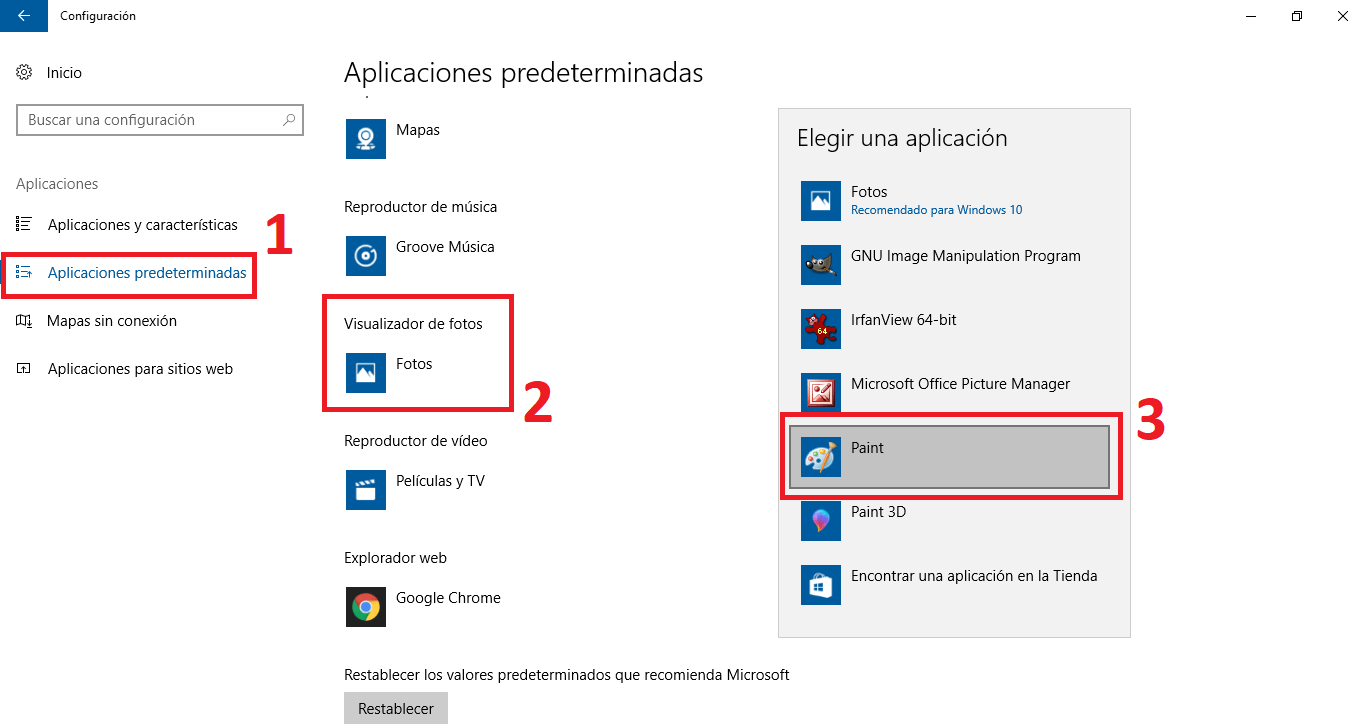The width and height of the screenshot is (1366, 725).
Task: Select Aplicaciones predeterminadas in sidebar
Action: [147, 273]
